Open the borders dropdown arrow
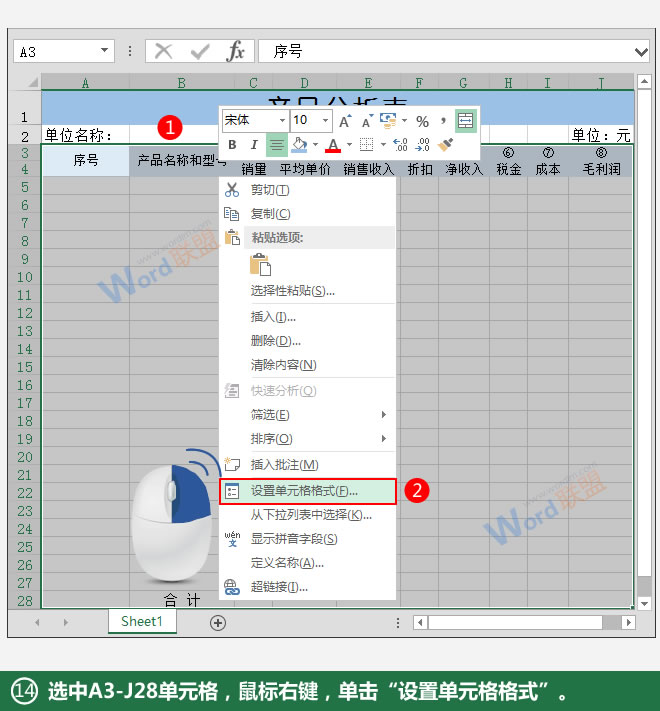The image size is (660, 711). coord(383,145)
